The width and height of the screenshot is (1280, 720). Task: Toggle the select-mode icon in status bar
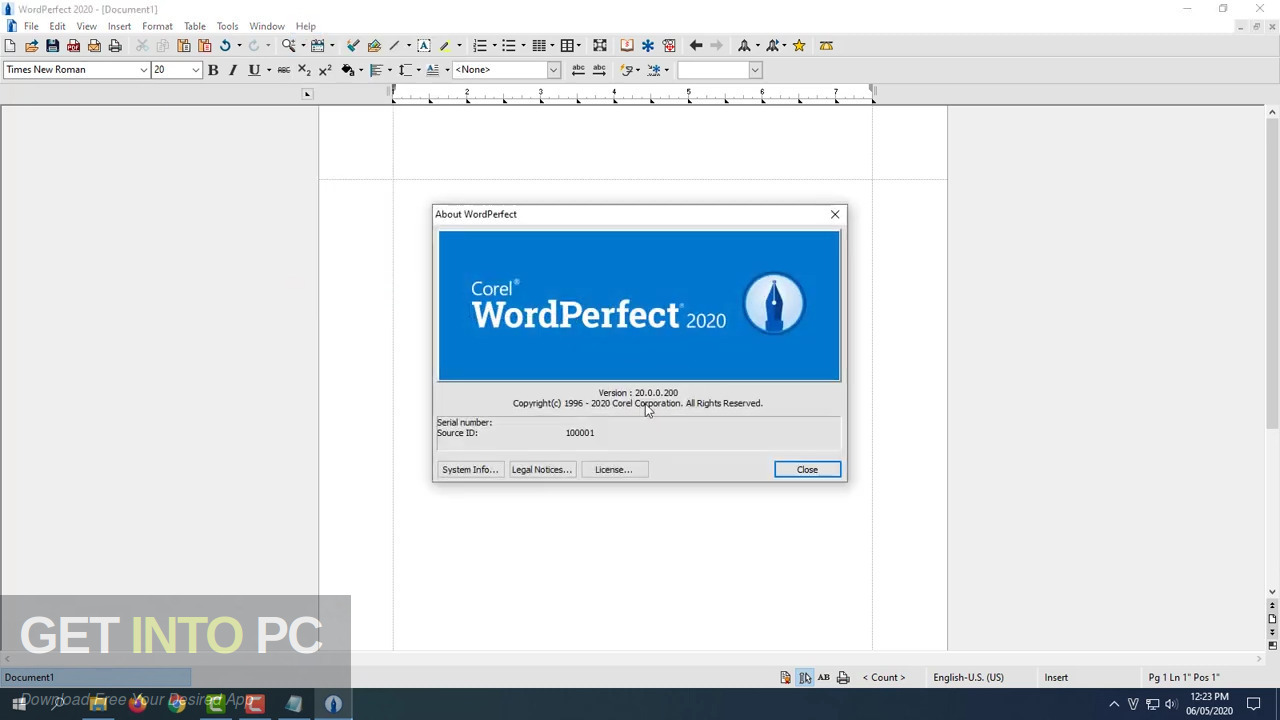tap(805, 677)
